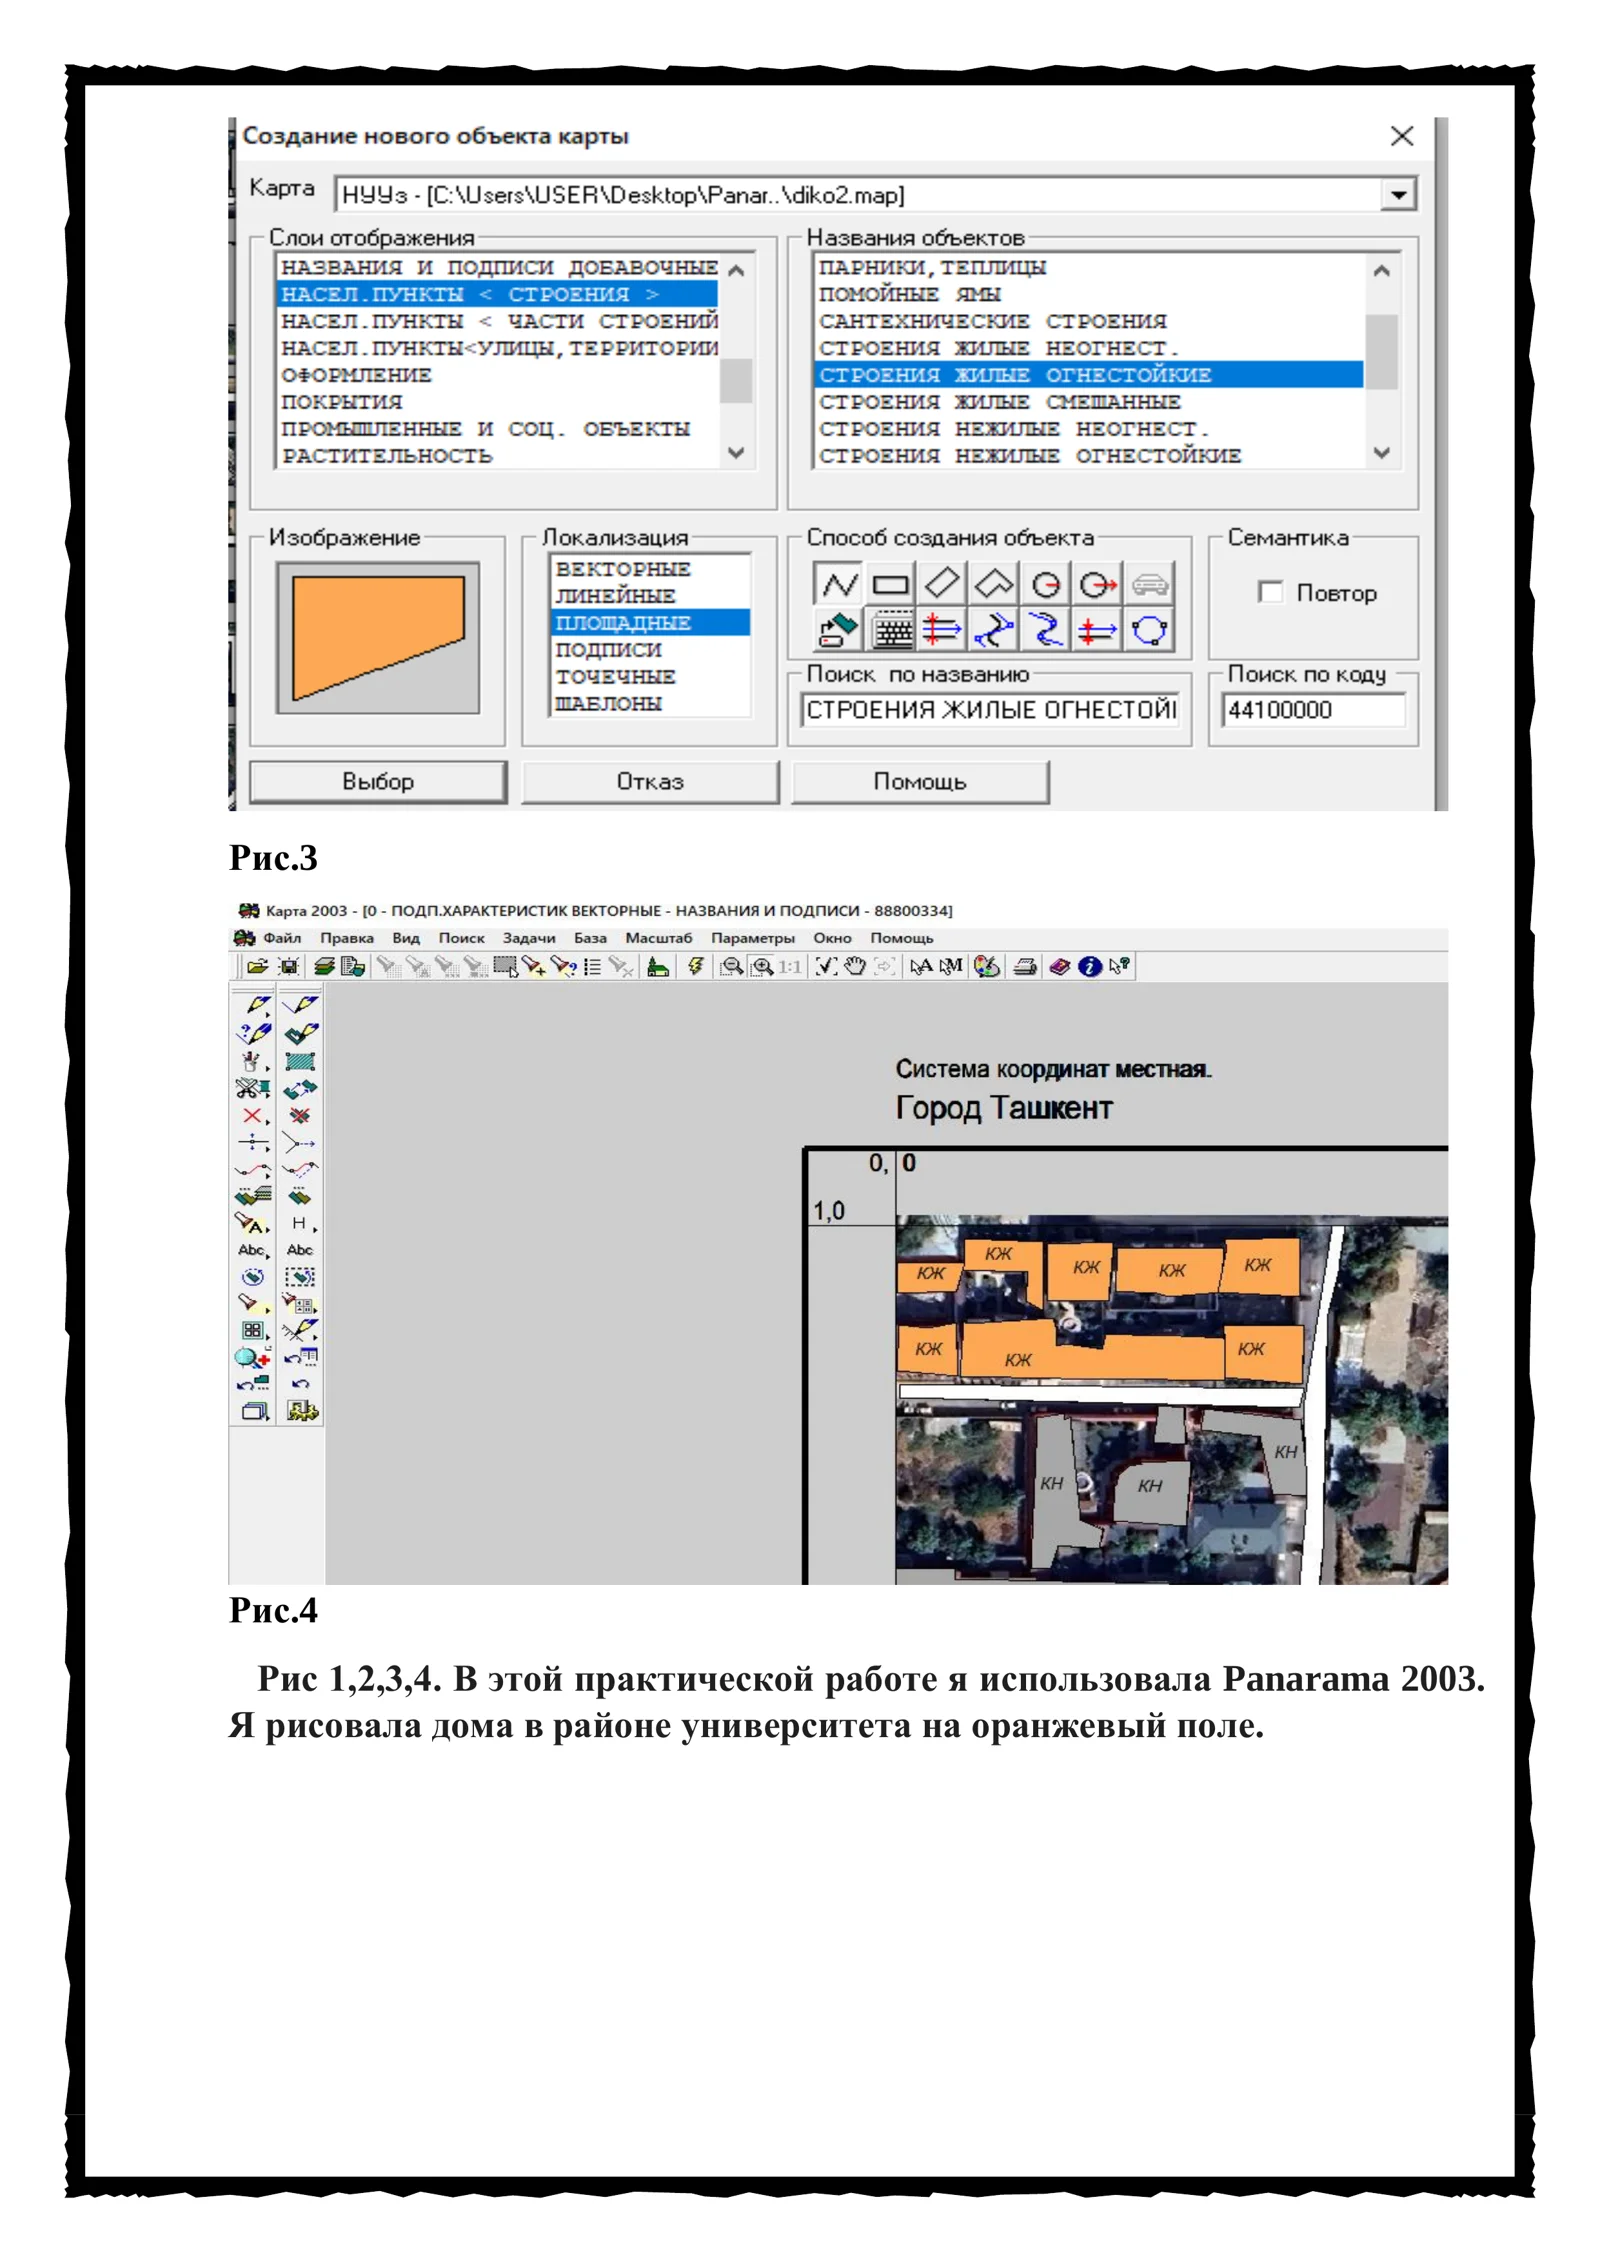Click the orange polygon image preview
1600x2262 pixels.
click(x=378, y=637)
